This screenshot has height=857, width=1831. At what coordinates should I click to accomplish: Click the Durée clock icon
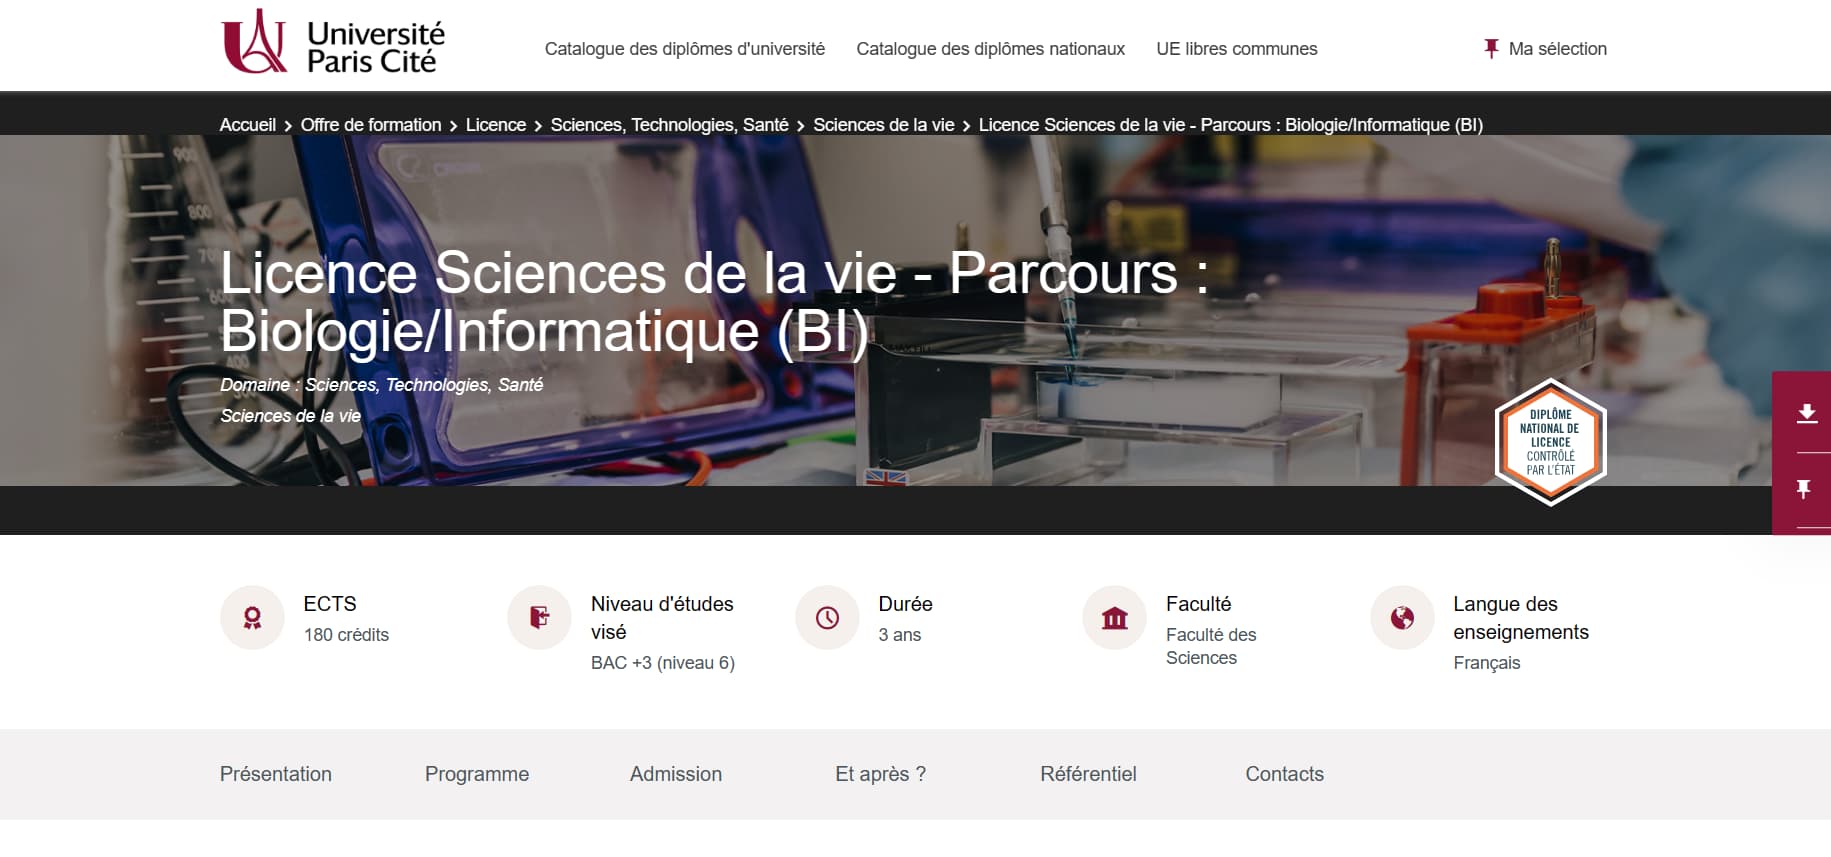click(x=827, y=618)
